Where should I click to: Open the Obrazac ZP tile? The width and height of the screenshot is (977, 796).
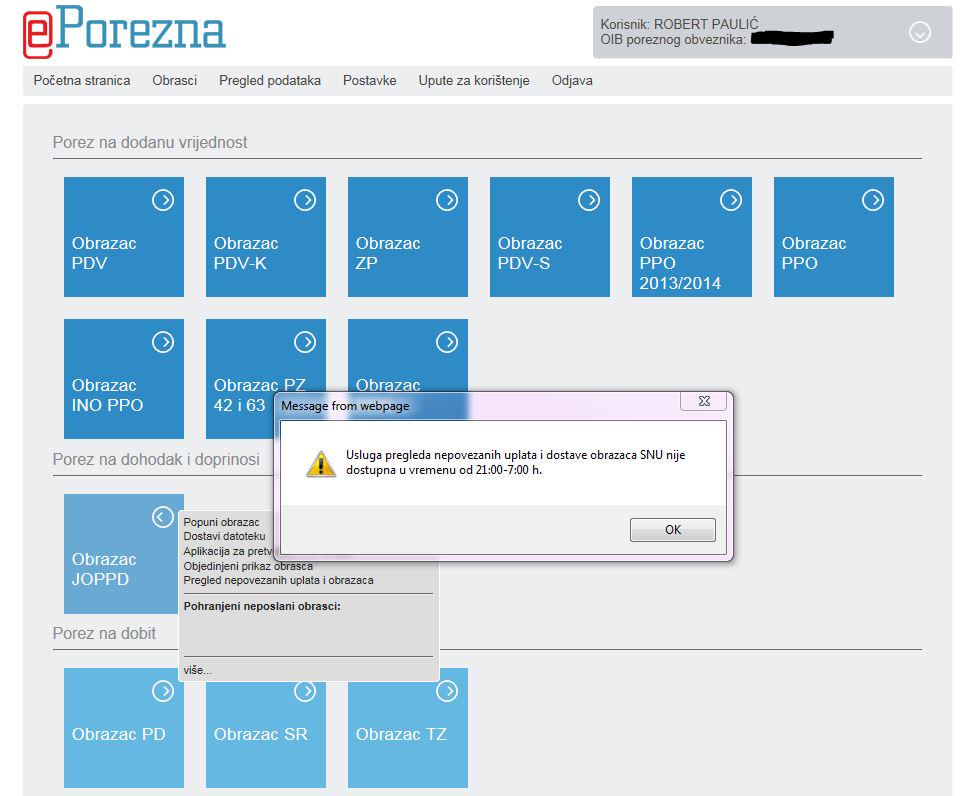408,237
